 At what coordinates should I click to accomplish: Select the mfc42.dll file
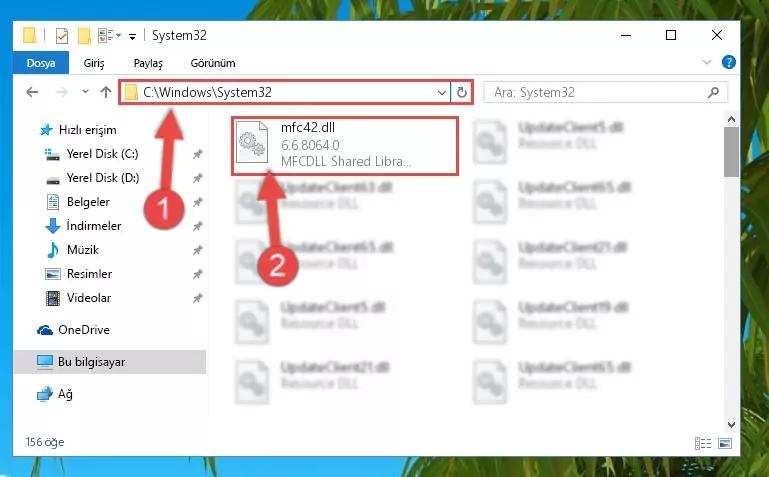click(x=345, y=146)
